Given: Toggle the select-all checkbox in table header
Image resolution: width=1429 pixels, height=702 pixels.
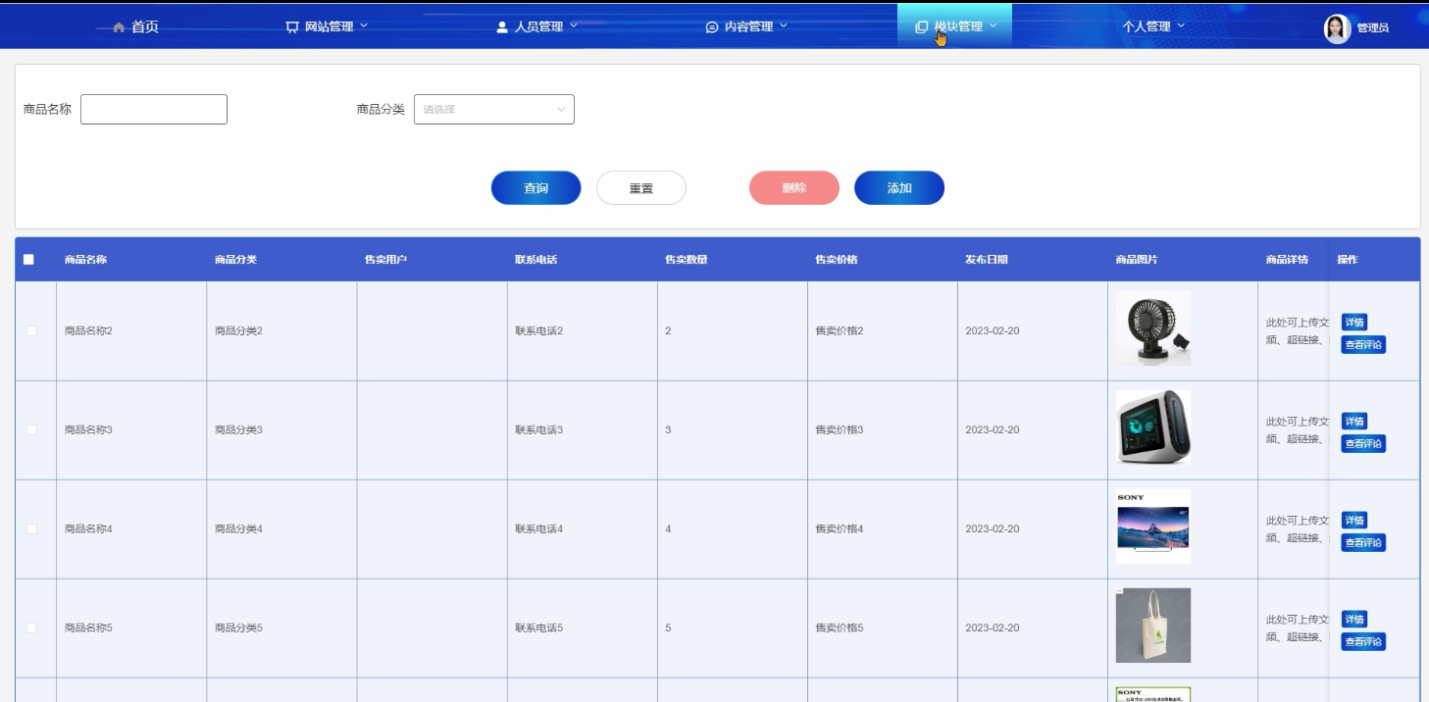Looking at the screenshot, I should [28, 259].
